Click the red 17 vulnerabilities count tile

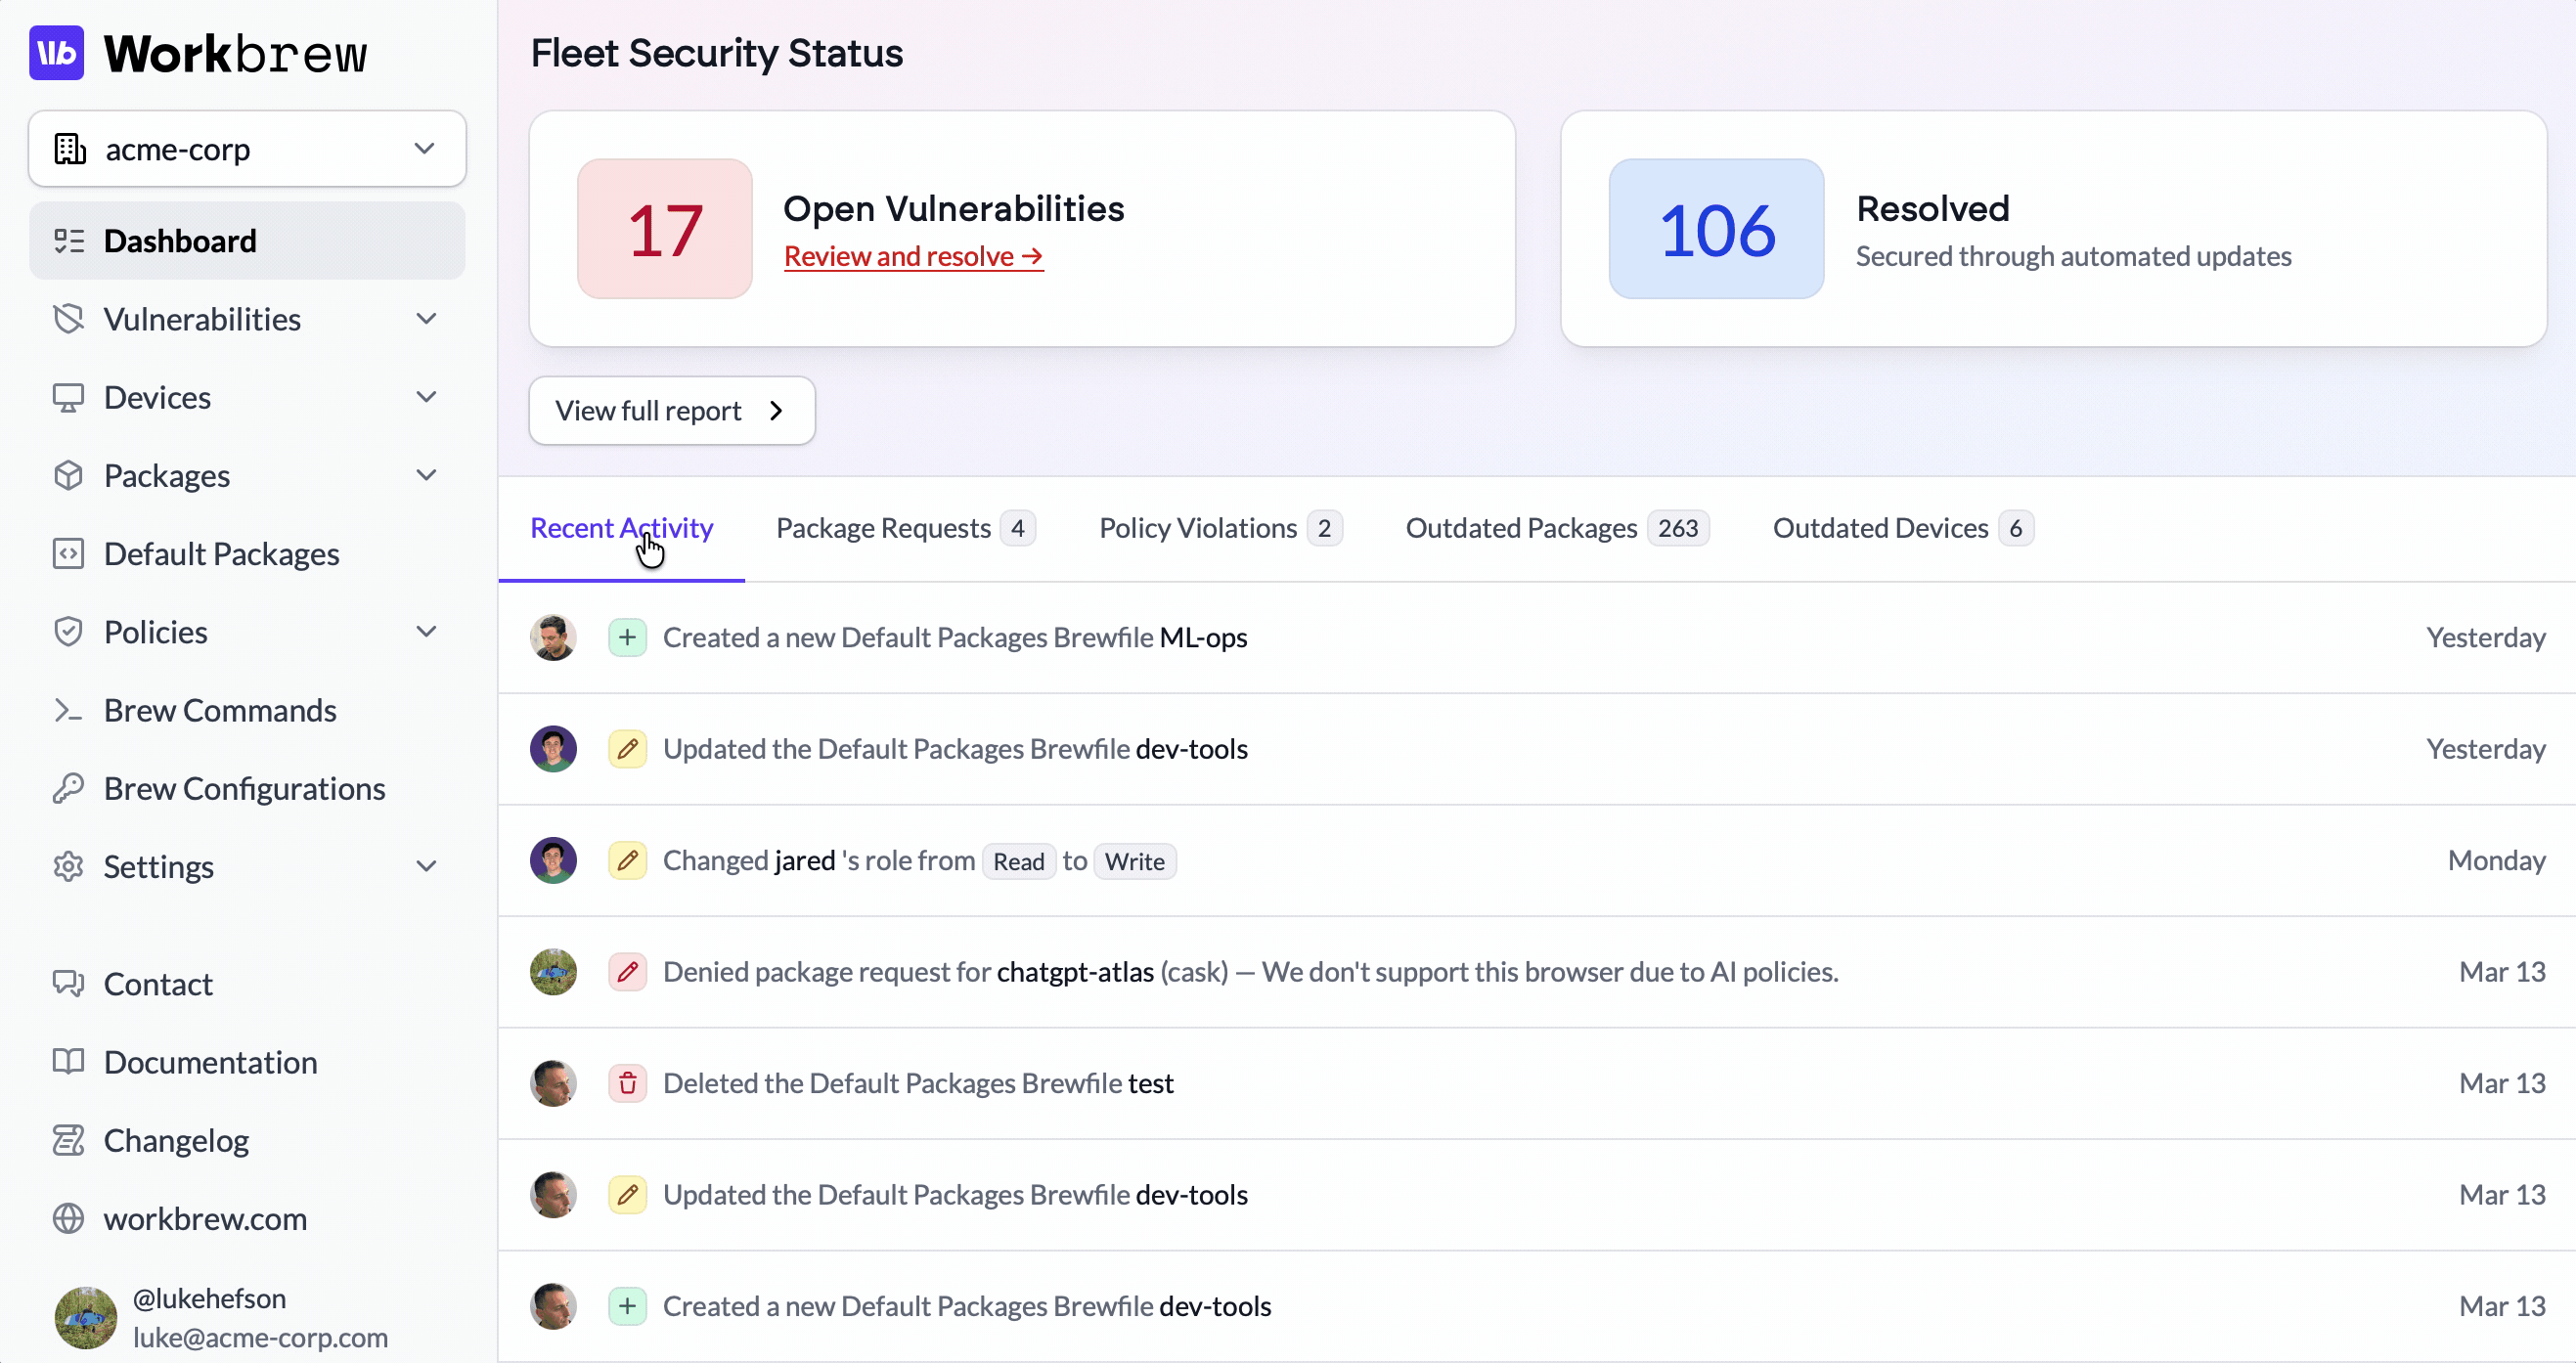[664, 229]
